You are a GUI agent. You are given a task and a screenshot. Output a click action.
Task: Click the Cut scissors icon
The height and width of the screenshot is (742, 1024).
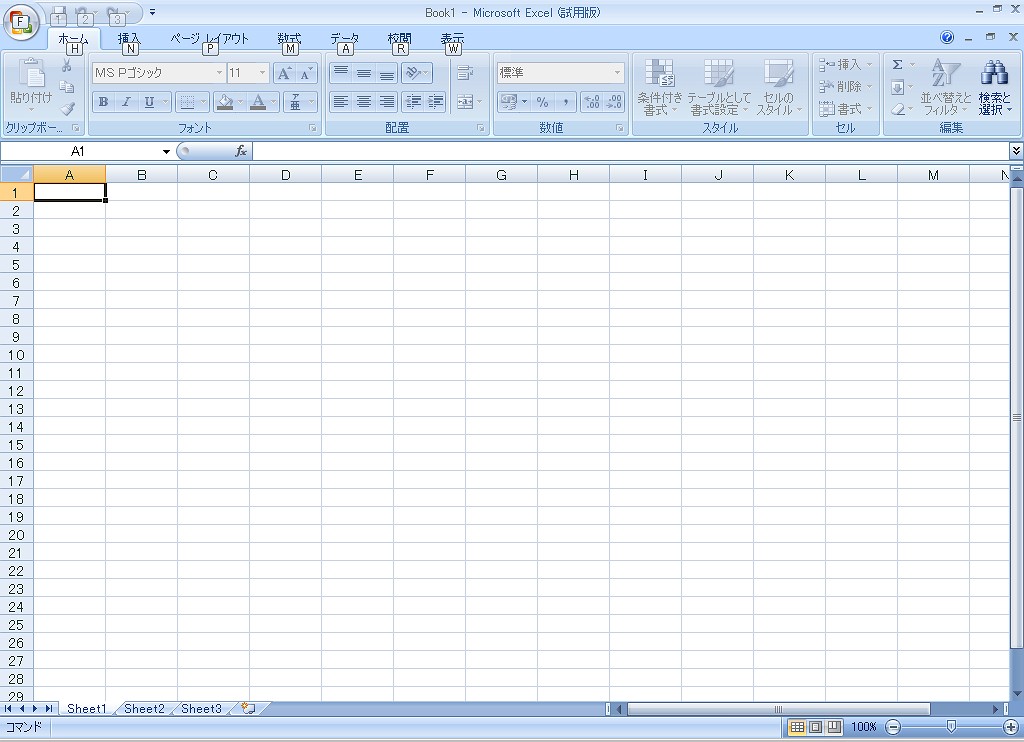click(67, 65)
